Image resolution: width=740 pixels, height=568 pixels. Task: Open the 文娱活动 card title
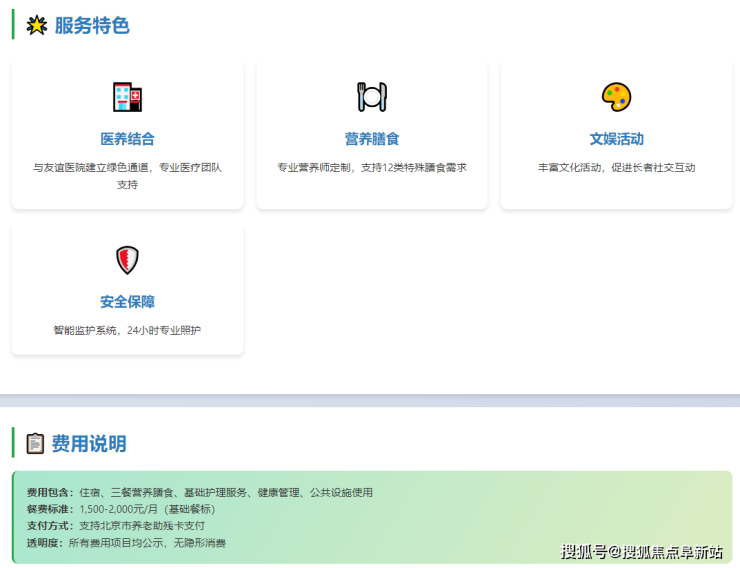pos(616,139)
